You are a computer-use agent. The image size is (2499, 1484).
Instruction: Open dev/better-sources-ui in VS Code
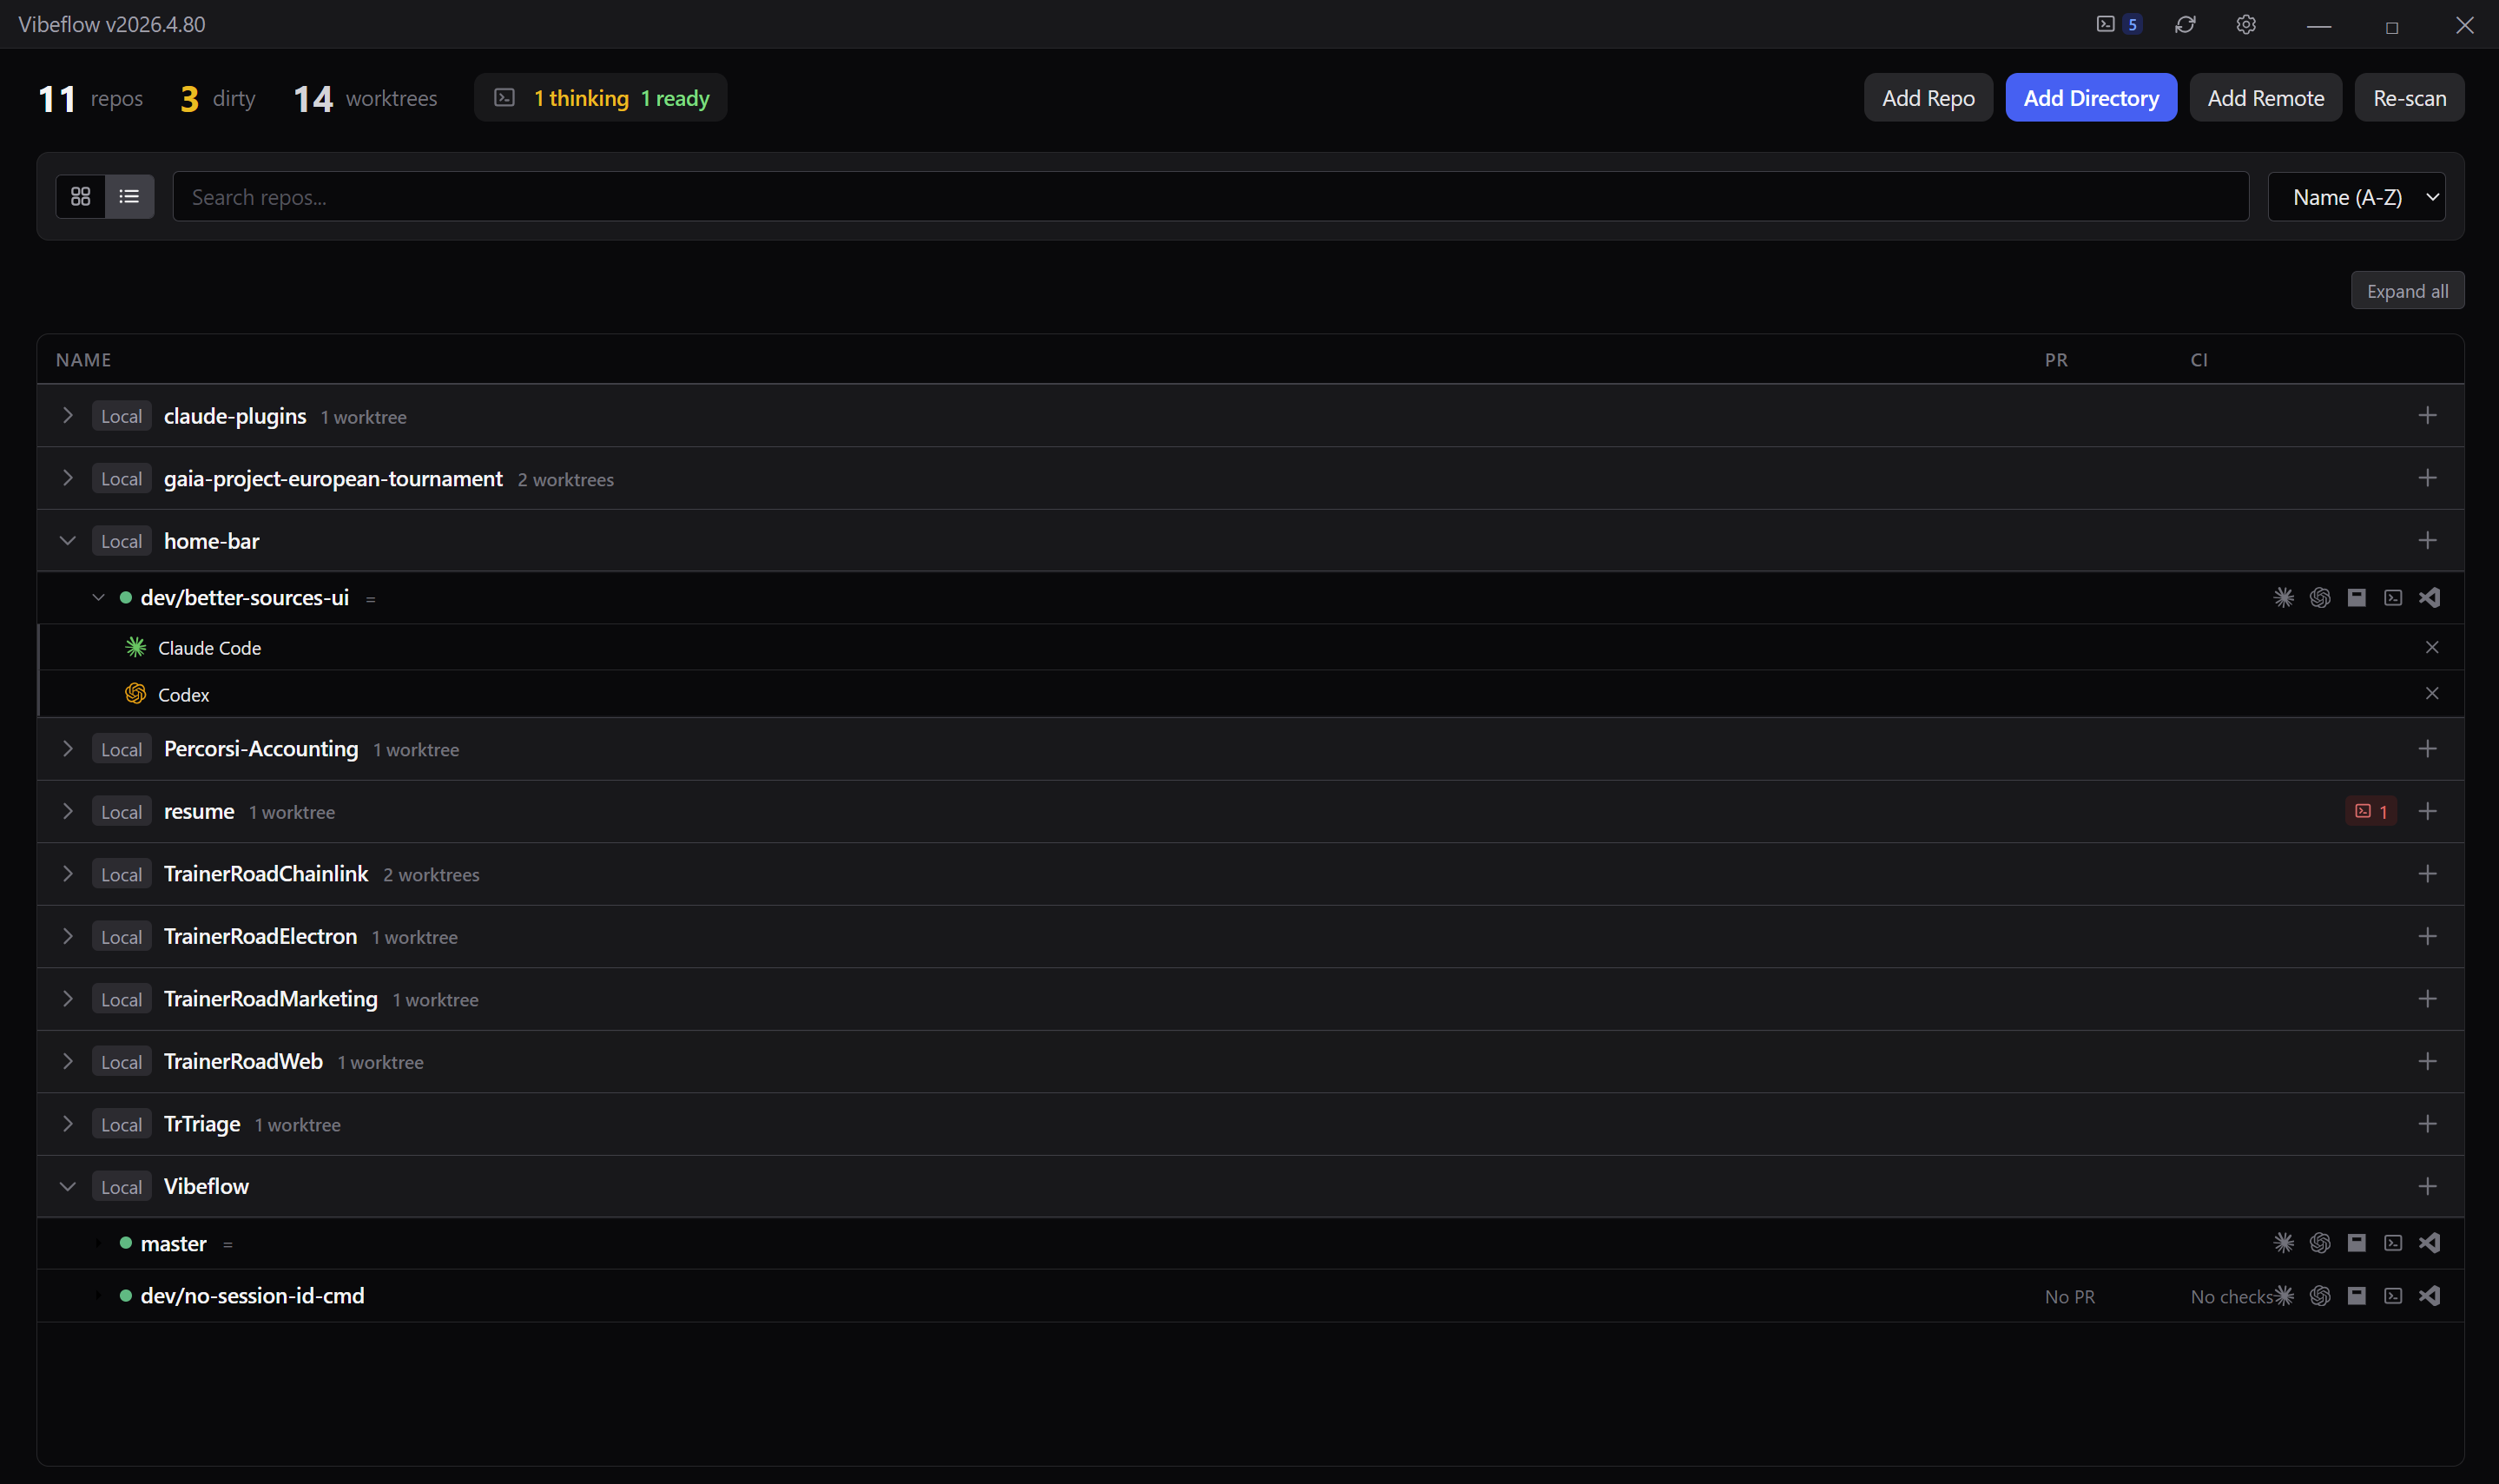pos(2429,598)
